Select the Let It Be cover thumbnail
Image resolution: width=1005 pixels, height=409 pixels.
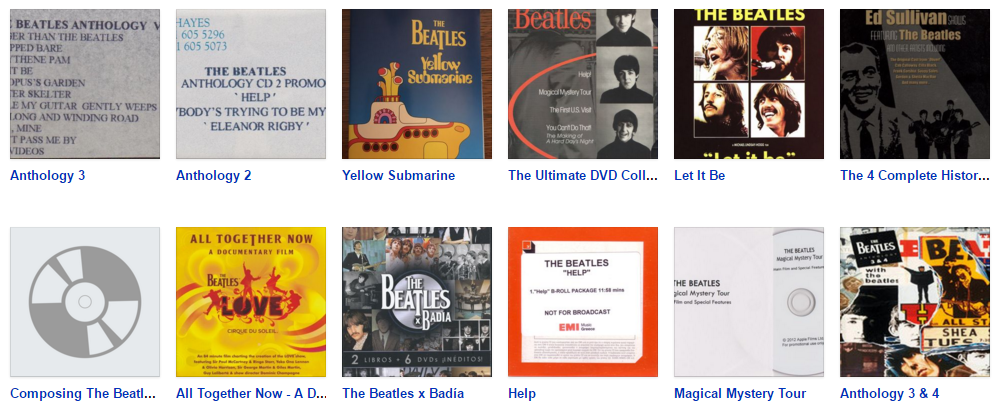tap(749, 84)
